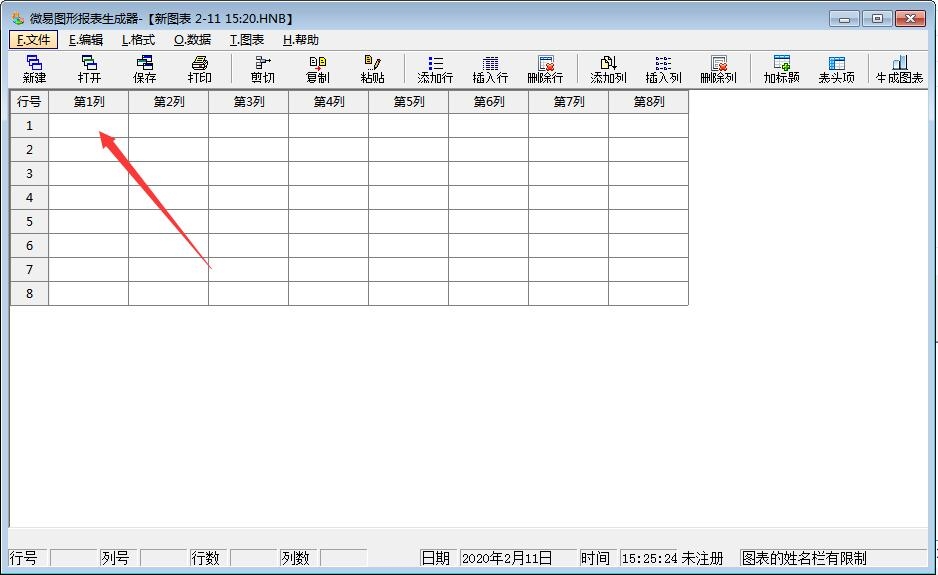Screen dimensions: 938x575
Task: Open the F.文件 menu
Action: [x=34, y=40]
